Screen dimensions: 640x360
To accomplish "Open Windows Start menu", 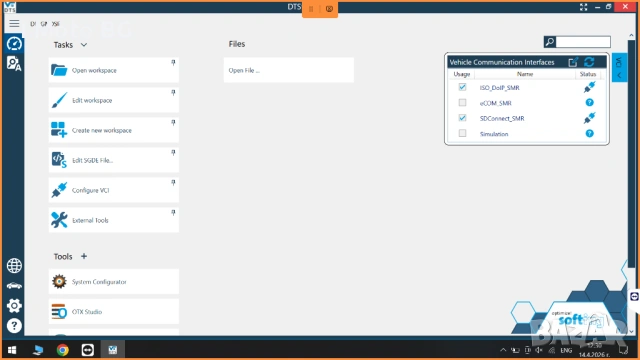I will click(x=12, y=350).
